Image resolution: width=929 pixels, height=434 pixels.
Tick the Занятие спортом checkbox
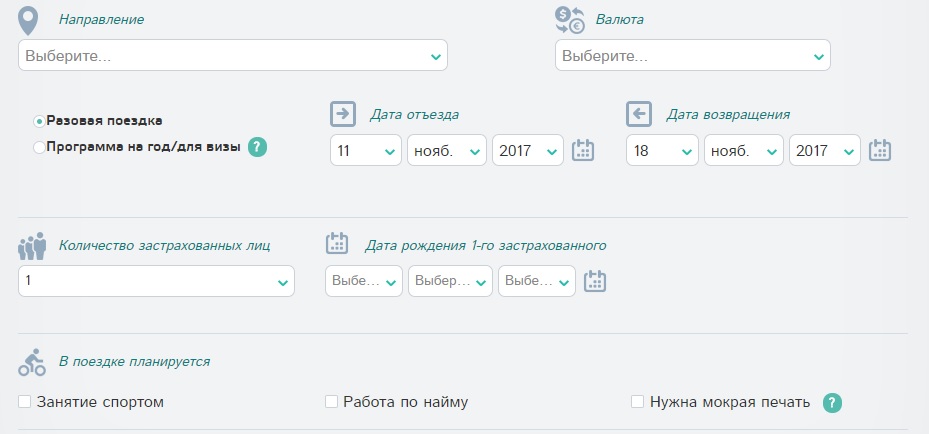(24, 402)
